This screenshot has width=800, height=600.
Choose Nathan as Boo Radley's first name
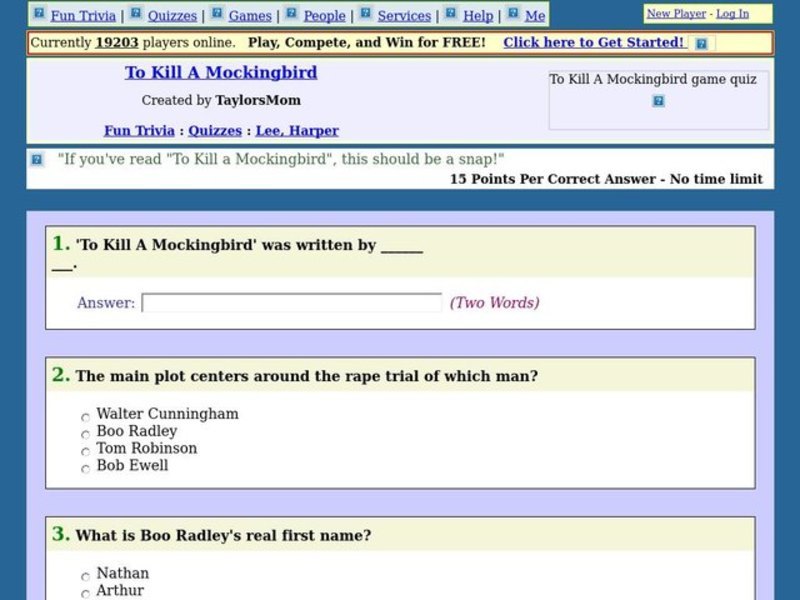pyautogui.click(x=85, y=577)
